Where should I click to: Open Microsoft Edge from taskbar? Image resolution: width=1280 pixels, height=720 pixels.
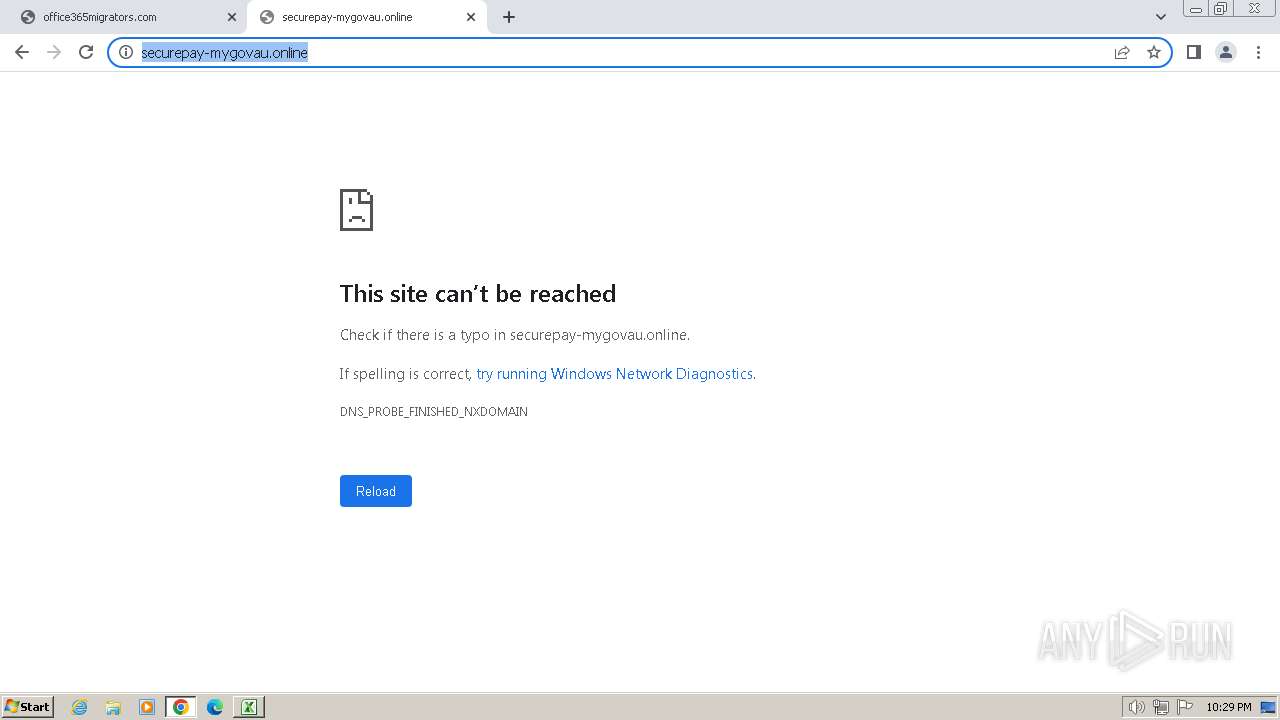point(215,707)
